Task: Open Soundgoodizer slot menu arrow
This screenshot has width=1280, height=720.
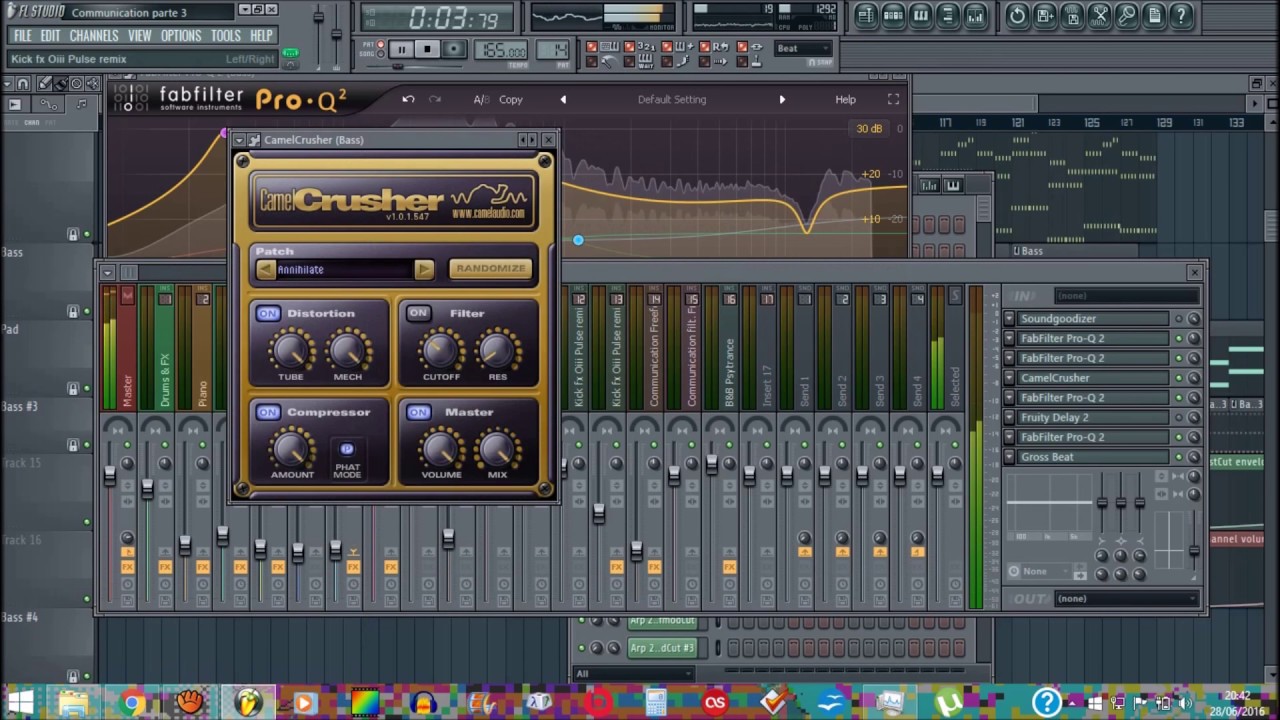Action: click(x=1009, y=319)
